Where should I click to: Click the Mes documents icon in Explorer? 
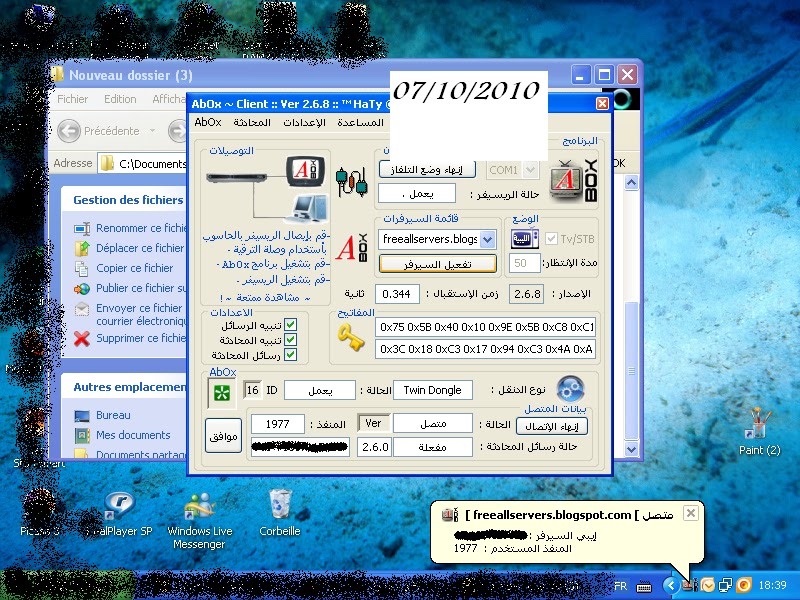pos(82,435)
